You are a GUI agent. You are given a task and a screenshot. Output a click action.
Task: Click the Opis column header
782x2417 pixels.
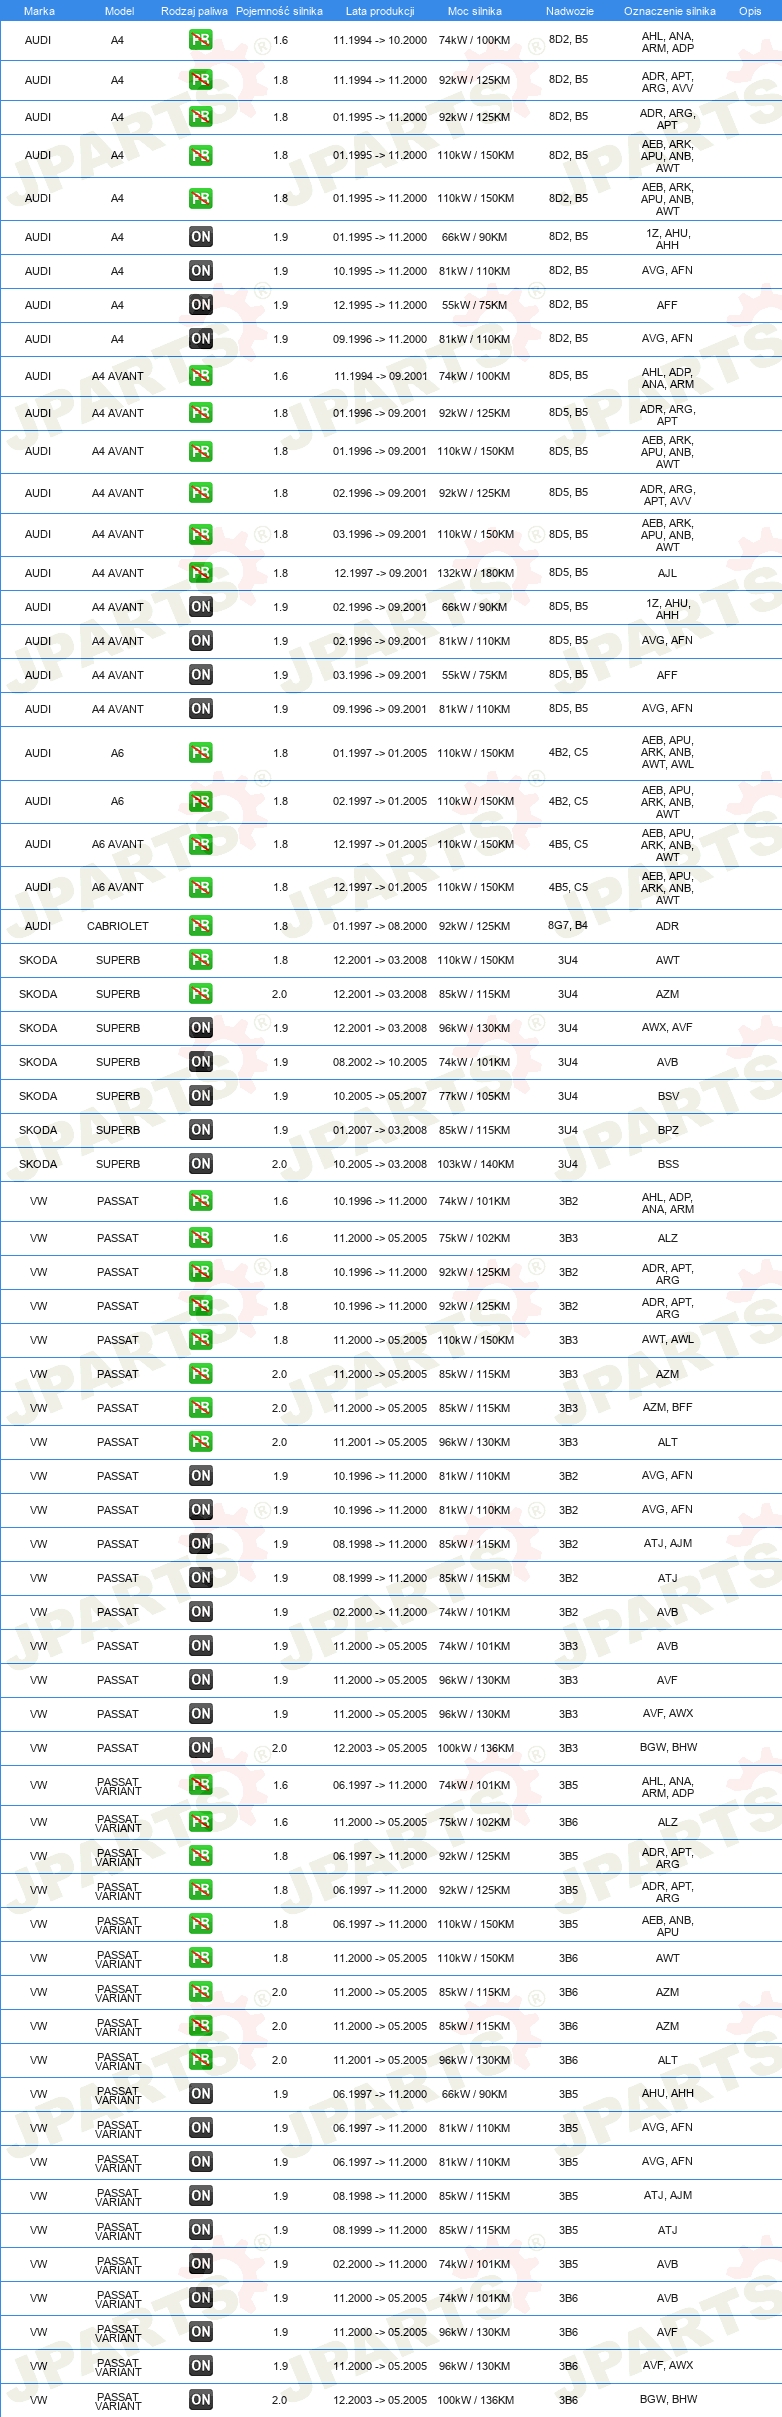[750, 11]
